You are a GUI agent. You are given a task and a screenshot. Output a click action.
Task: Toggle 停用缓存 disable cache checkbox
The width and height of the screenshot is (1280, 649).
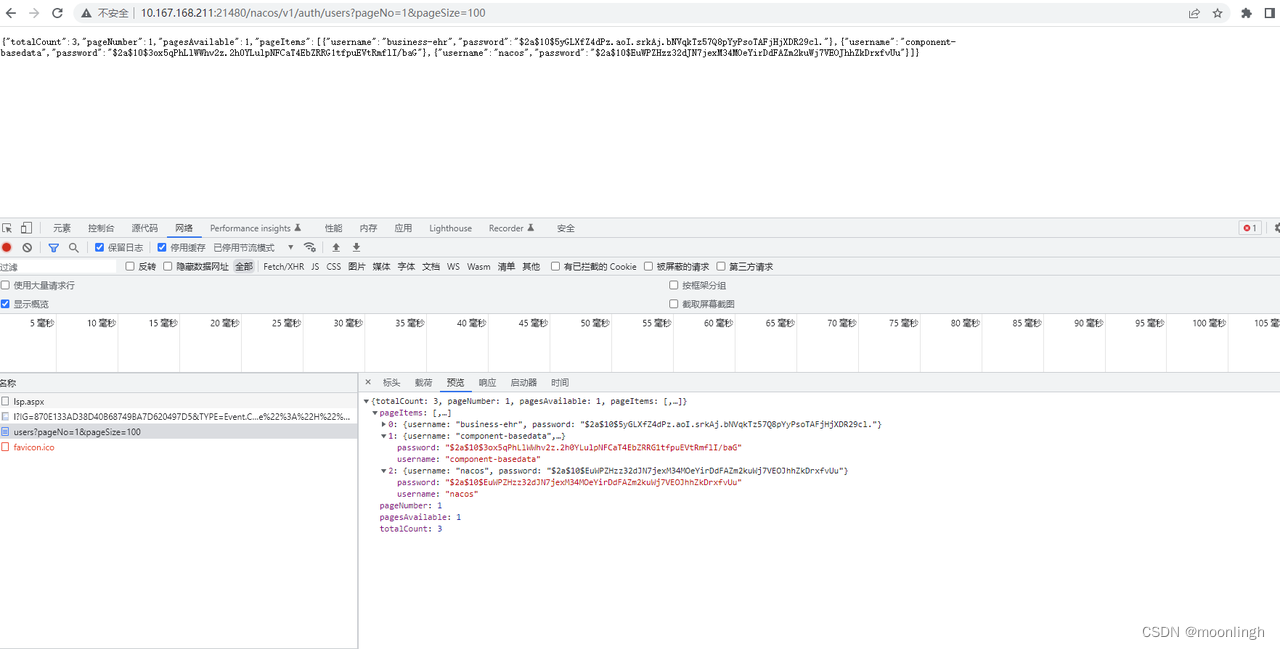point(162,247)
